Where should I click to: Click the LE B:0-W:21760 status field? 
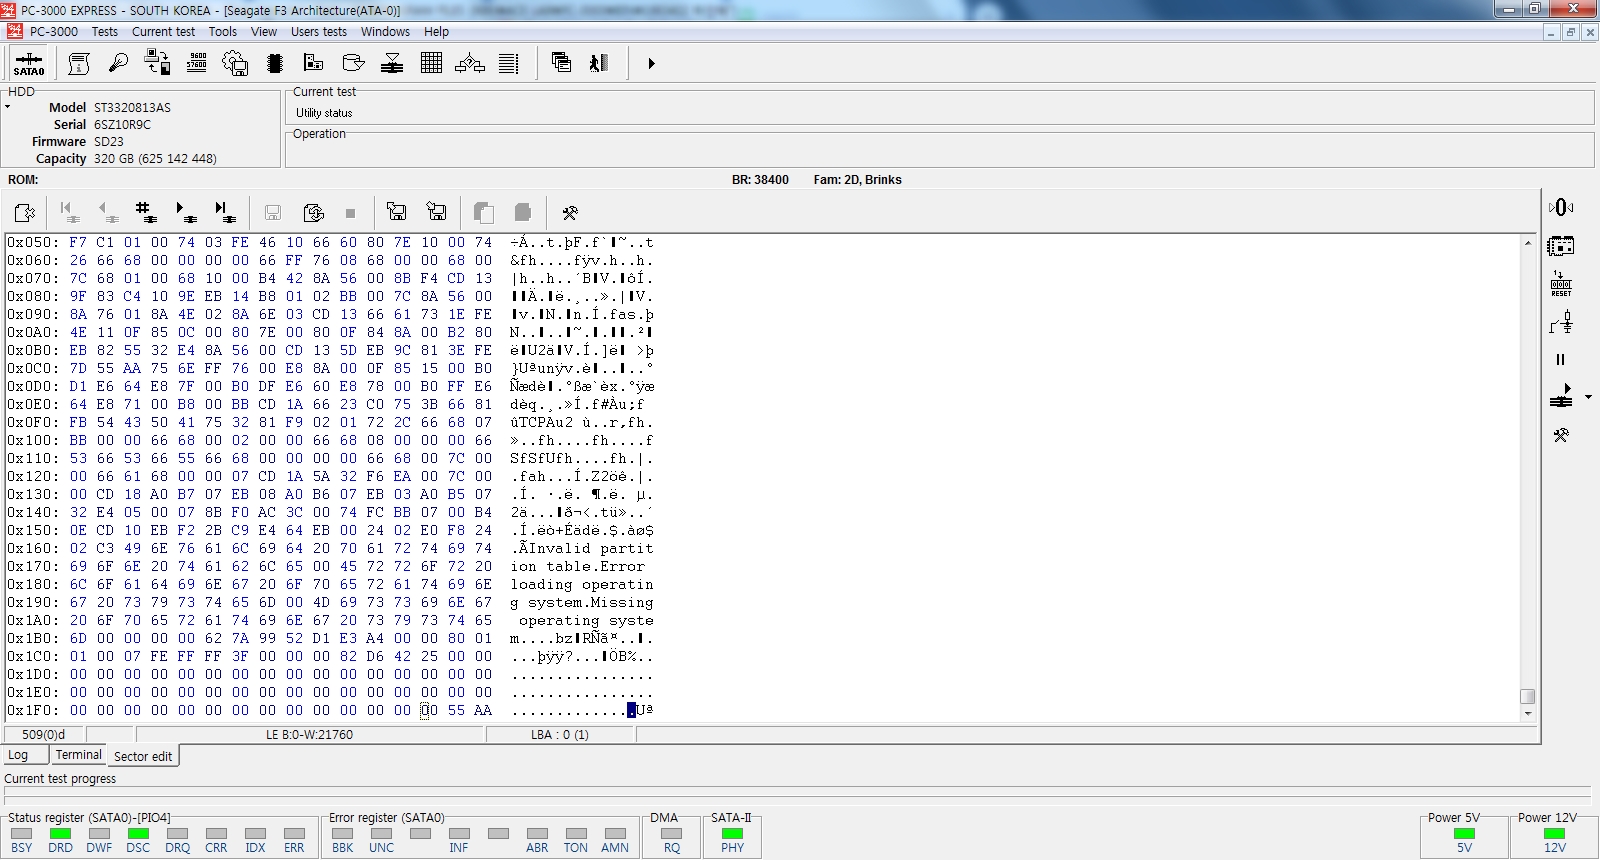point(309,734)
